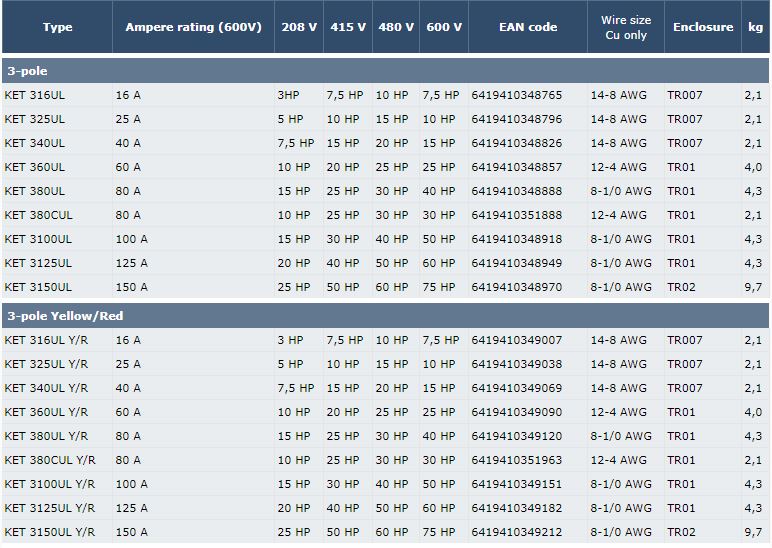Click 125 A rating in KET 3125UL Y/R row

click(x=131, y=508)
